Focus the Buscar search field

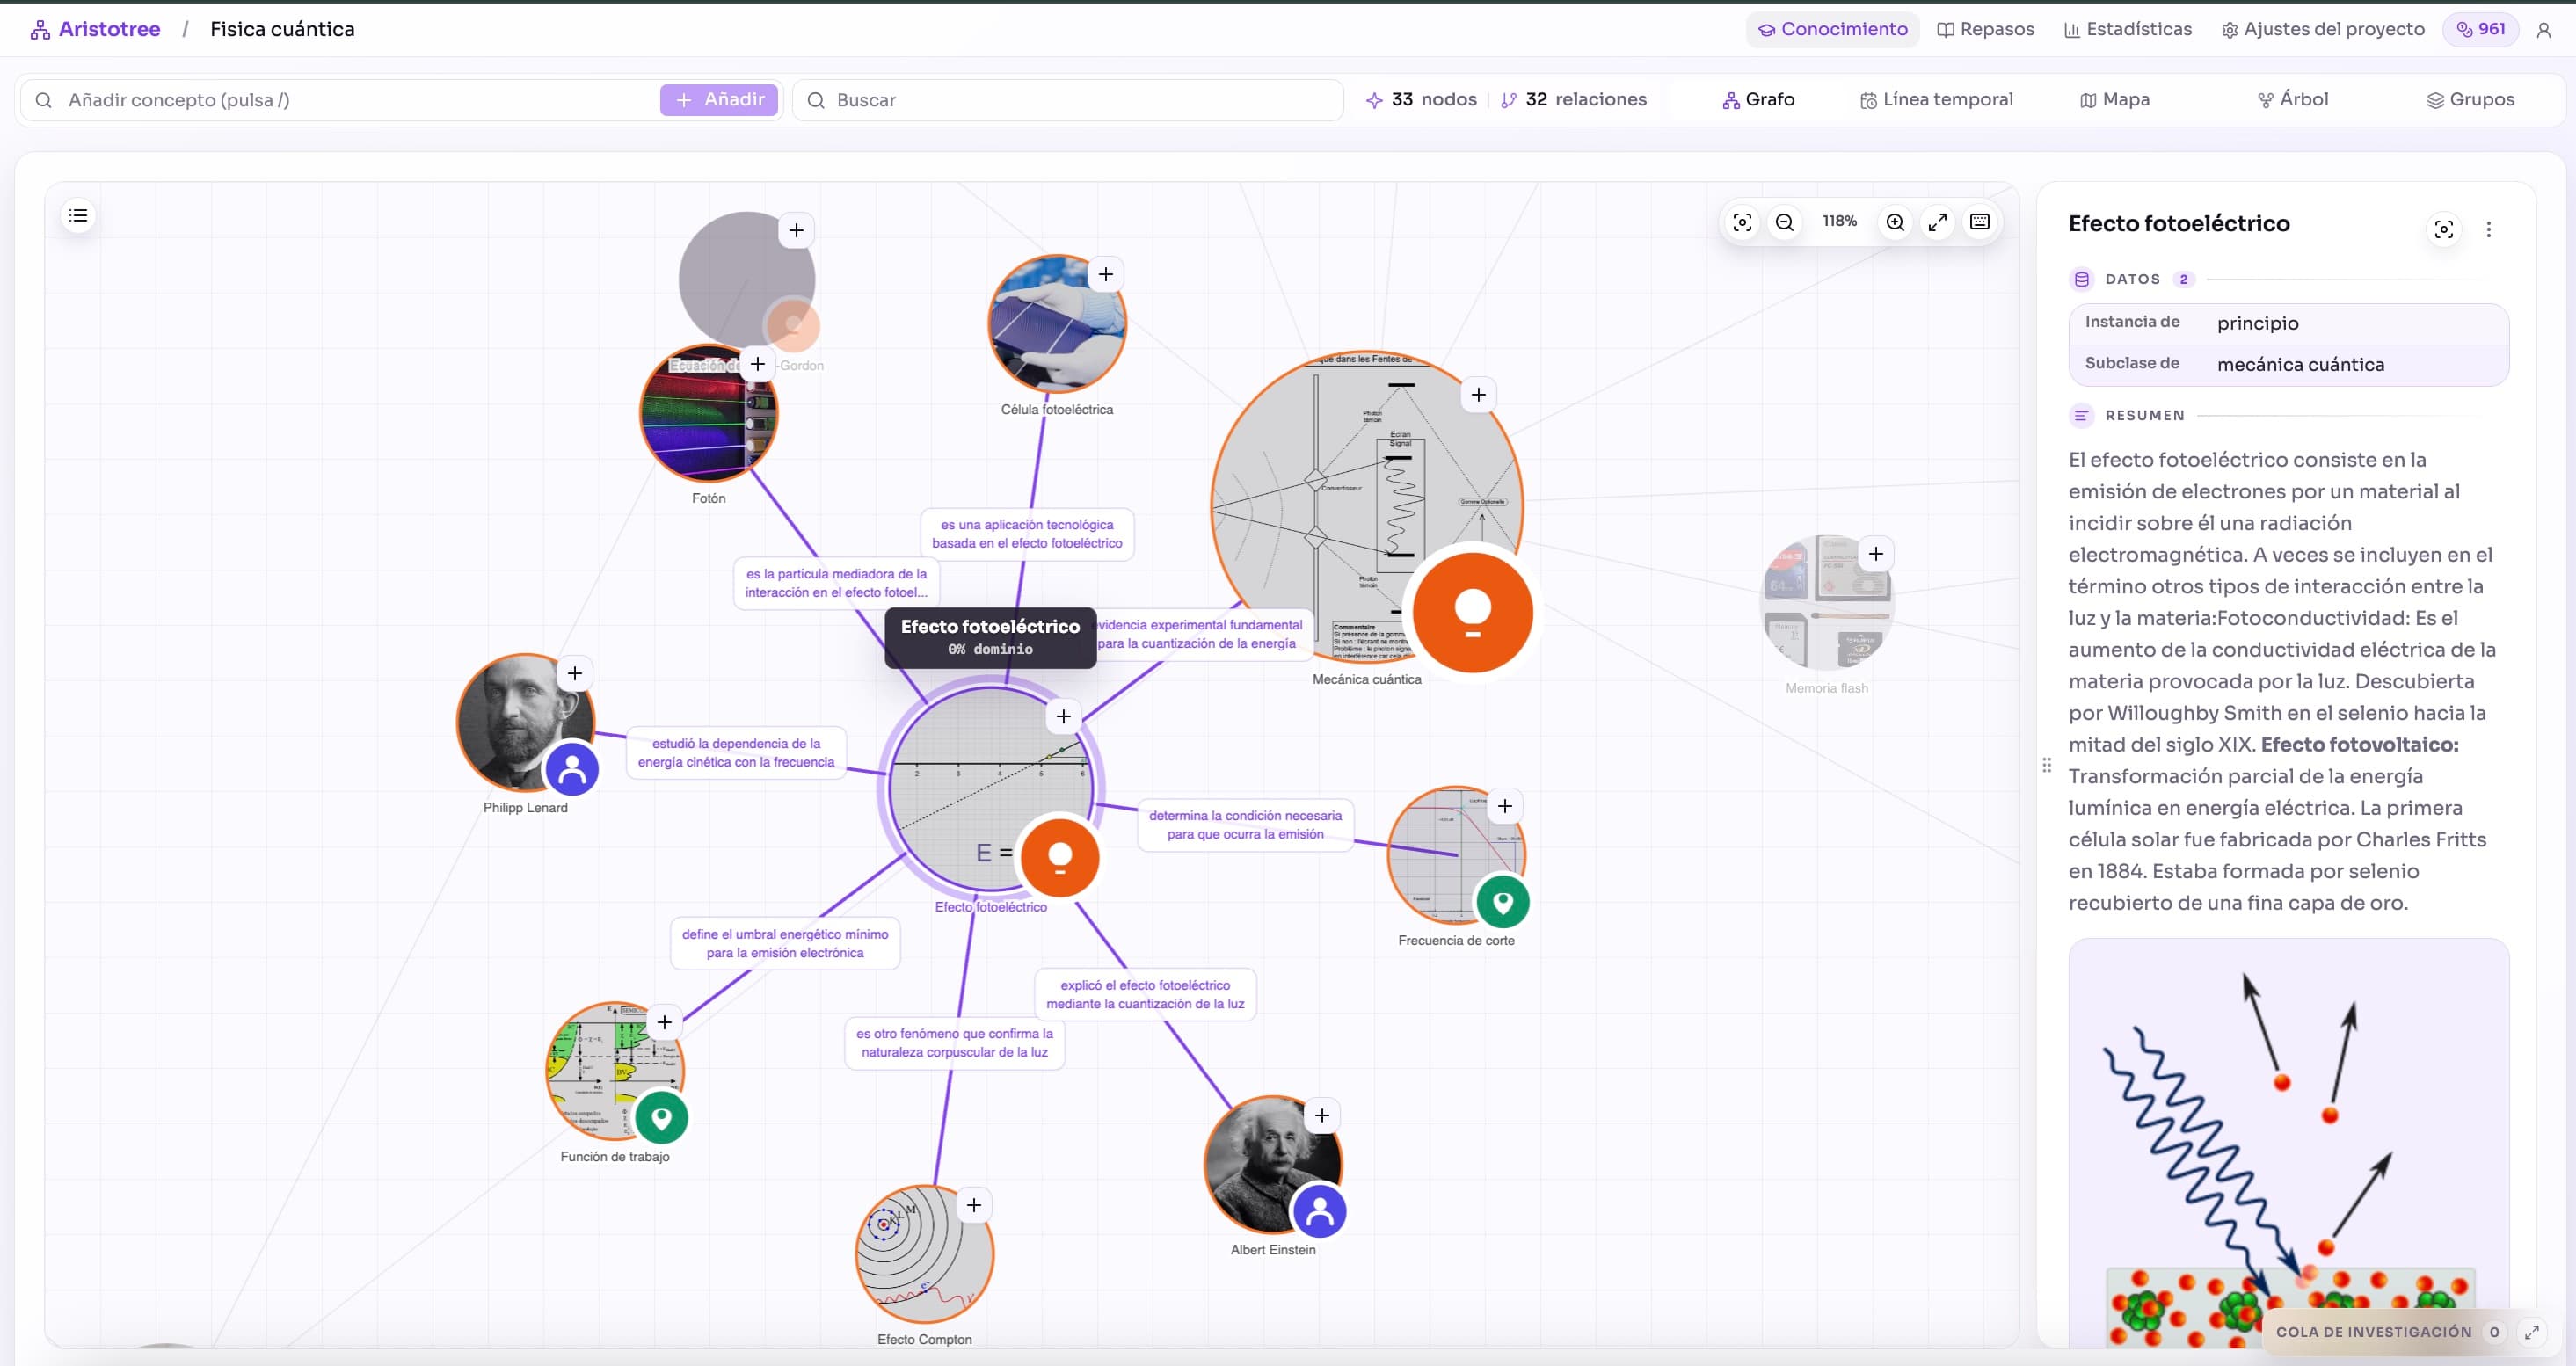tap(1067, 100)
